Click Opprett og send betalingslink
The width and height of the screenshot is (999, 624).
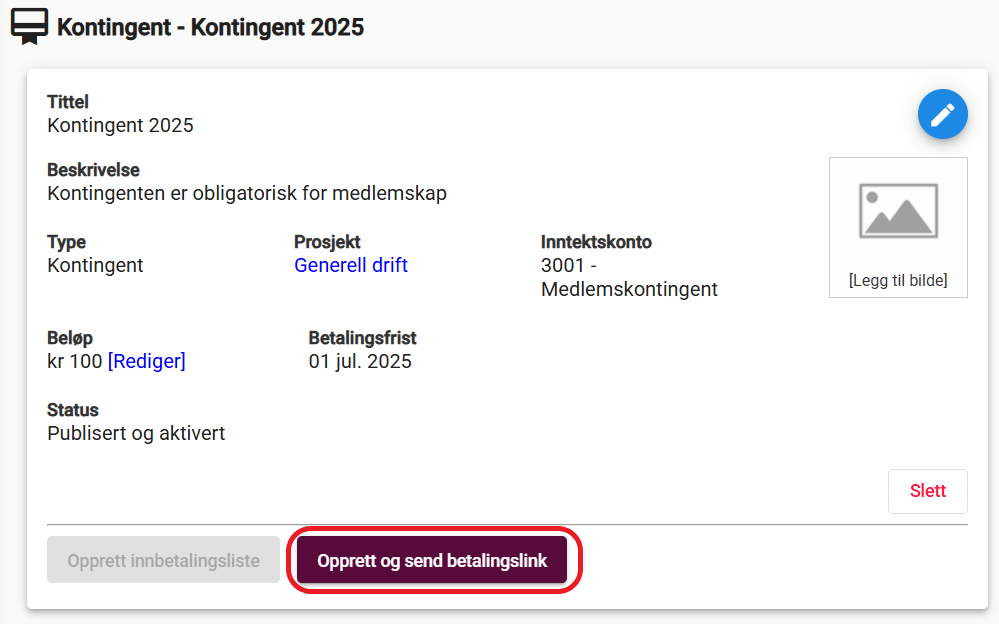point(432,560)
